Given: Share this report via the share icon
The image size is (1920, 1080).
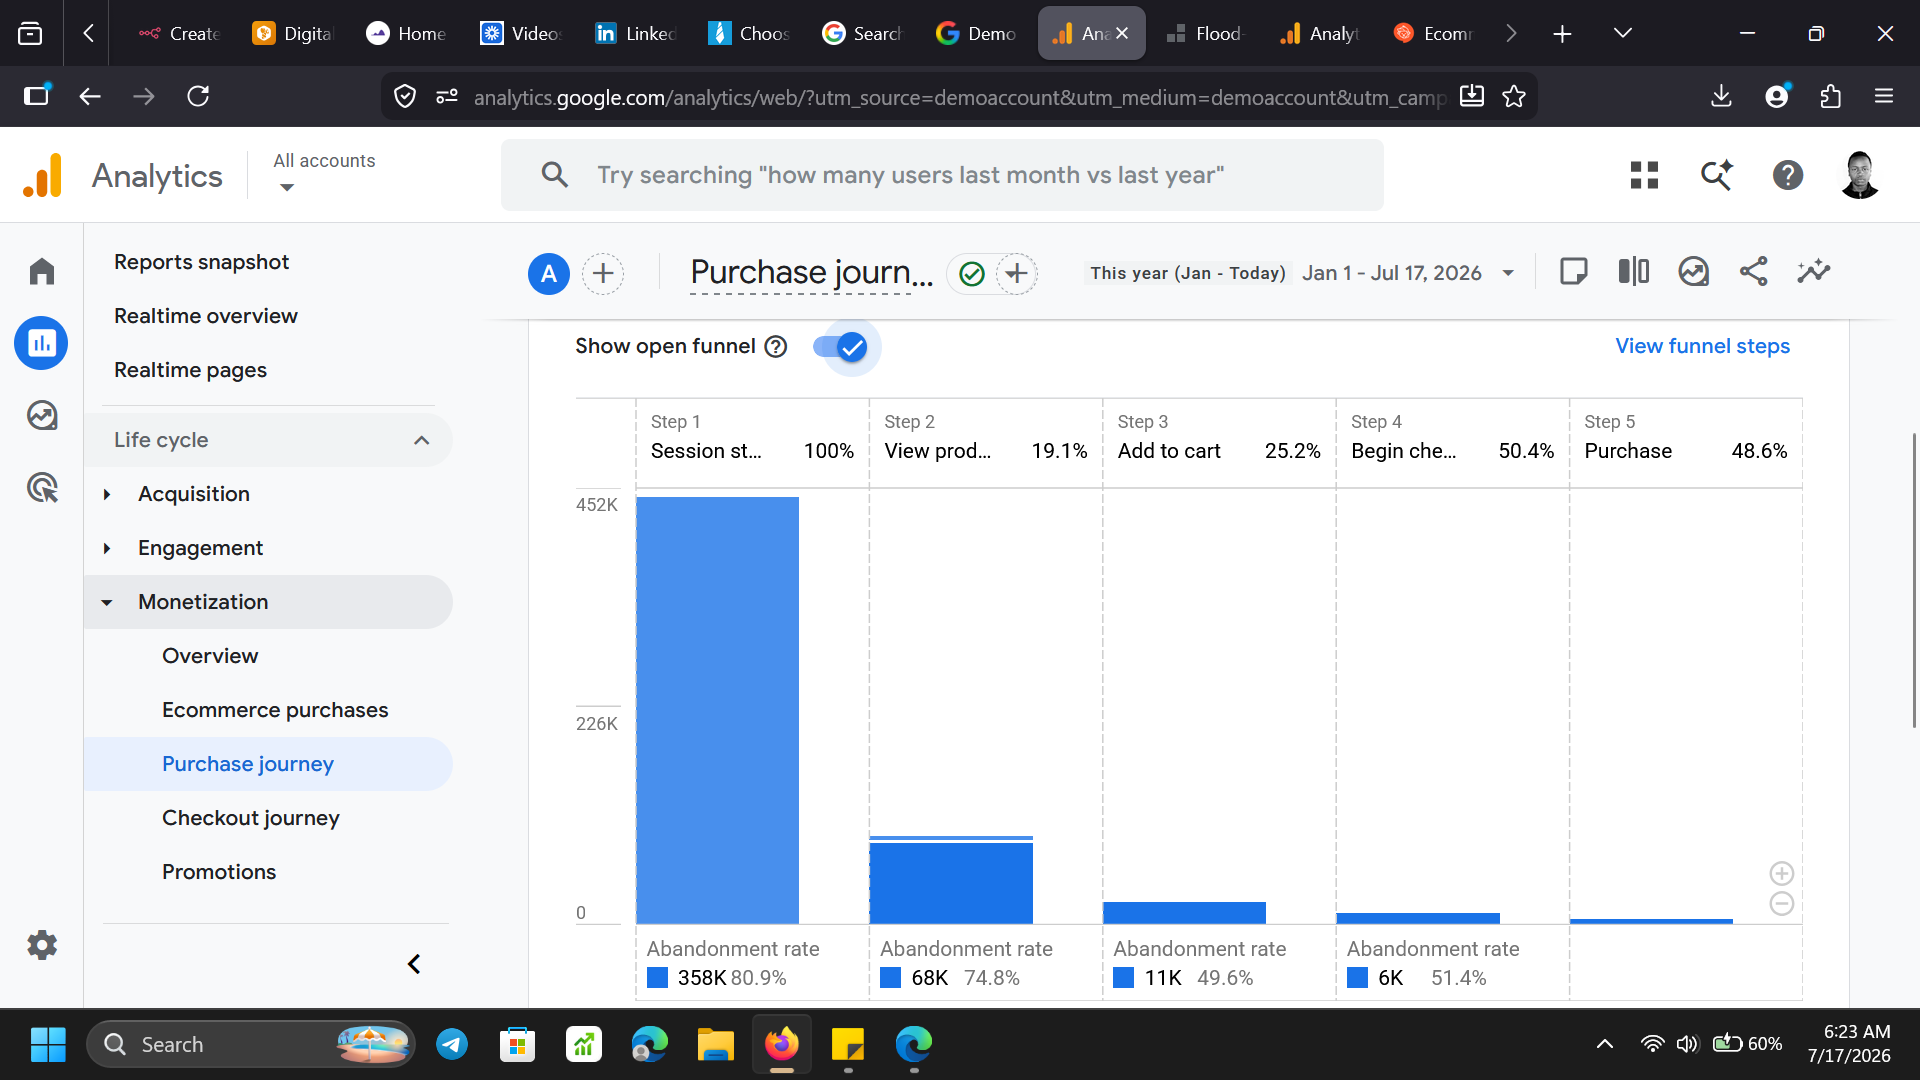Looking at the screenshot, I should point(1754,272).
